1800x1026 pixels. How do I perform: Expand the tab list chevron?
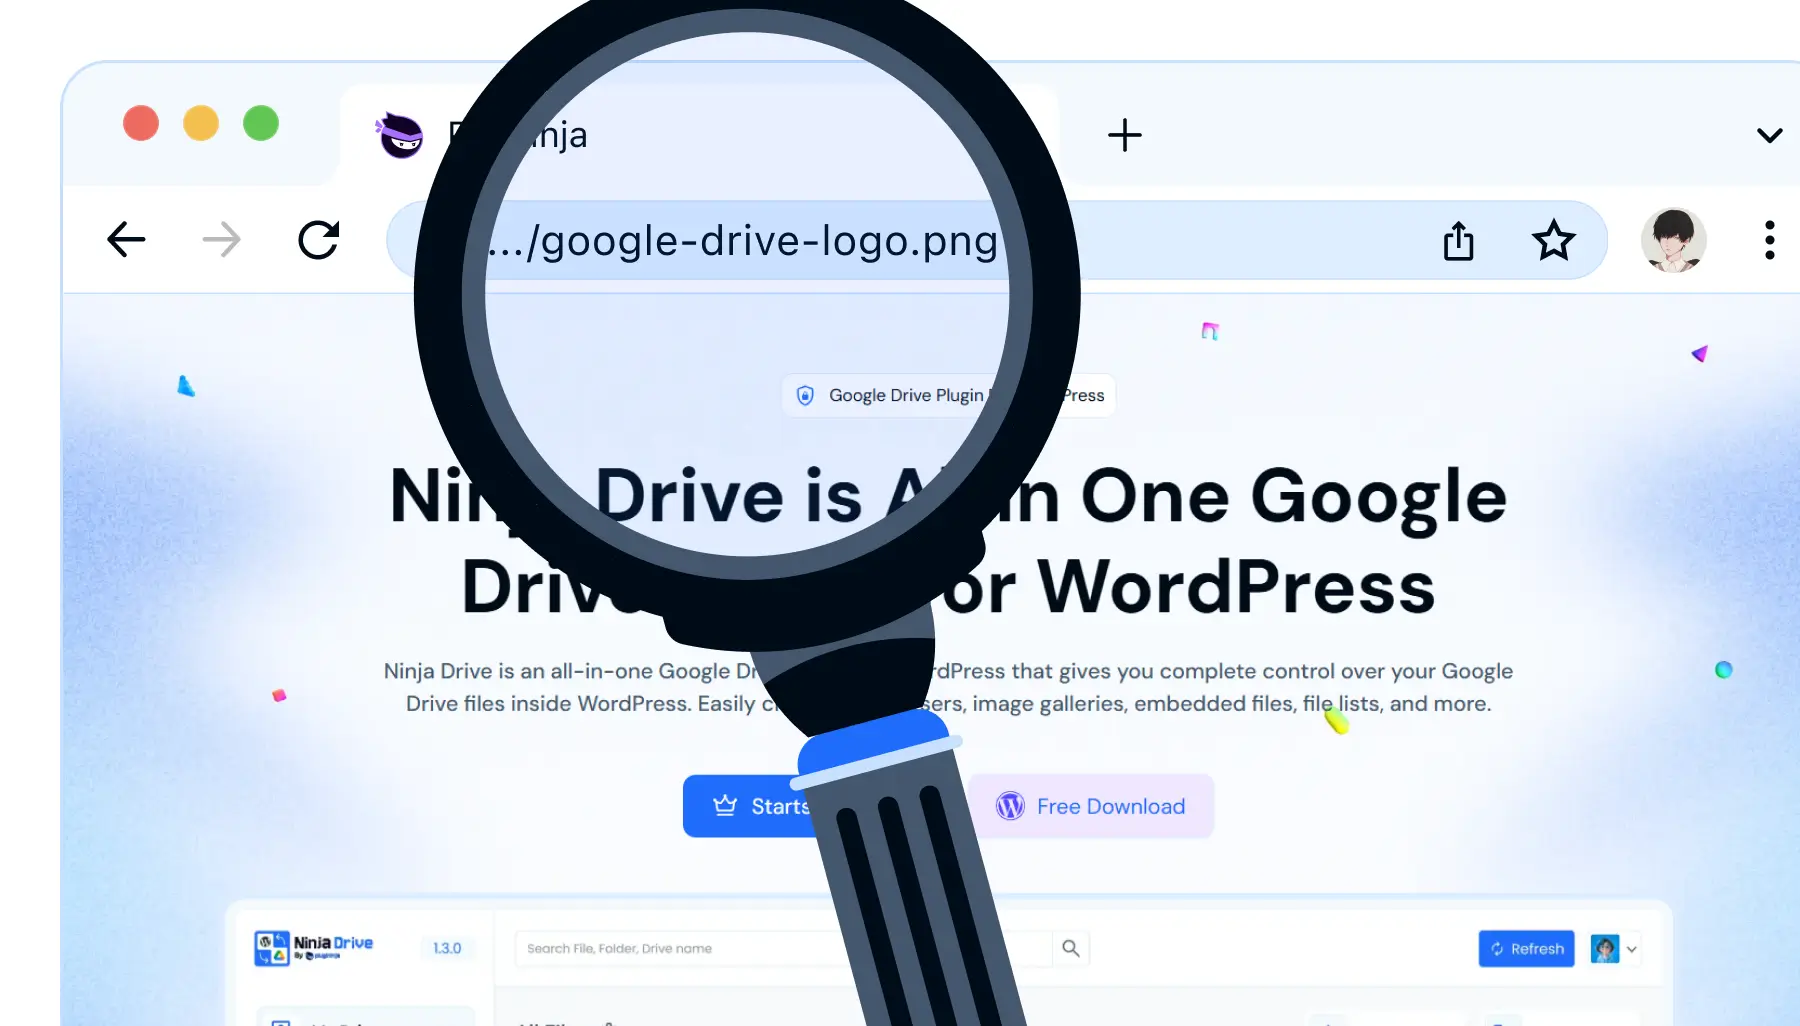click(x=1770, y=135)
